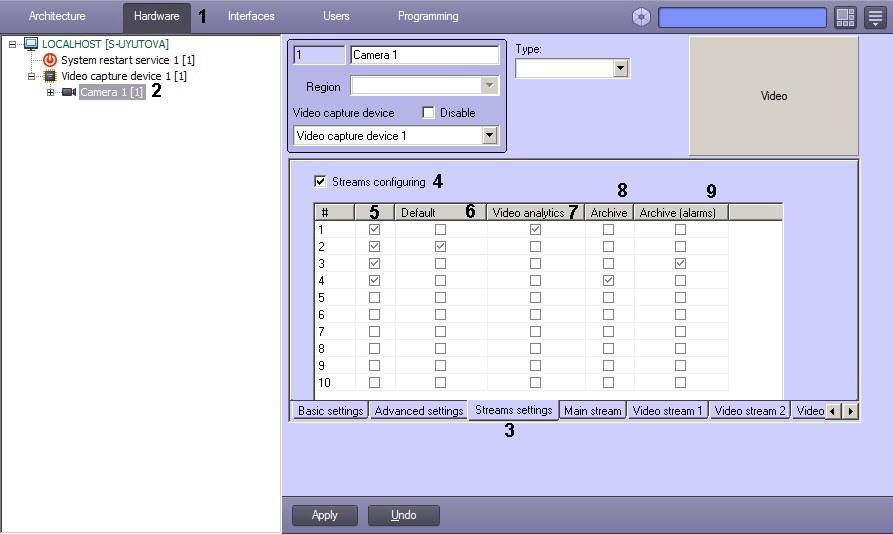Click the Video capture device chip icon
Screen dimensions: 893x534
(50, 76)
